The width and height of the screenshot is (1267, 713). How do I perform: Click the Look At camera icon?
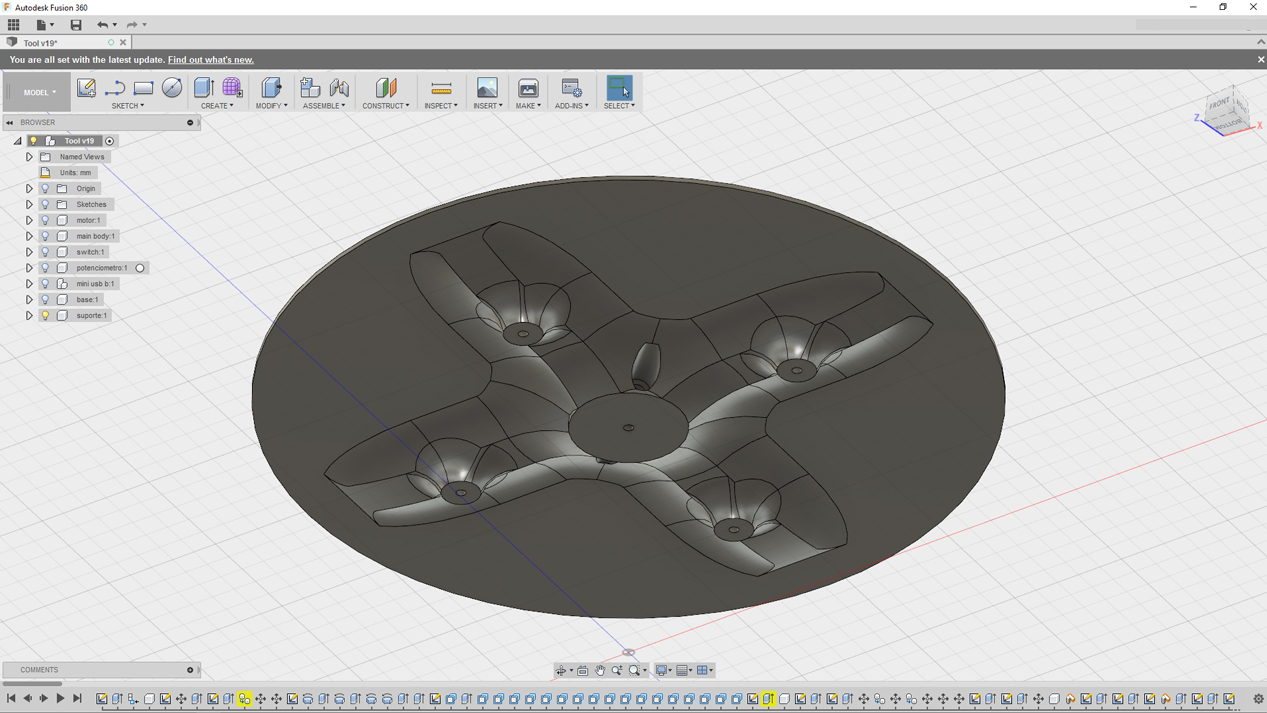point(583,670)
